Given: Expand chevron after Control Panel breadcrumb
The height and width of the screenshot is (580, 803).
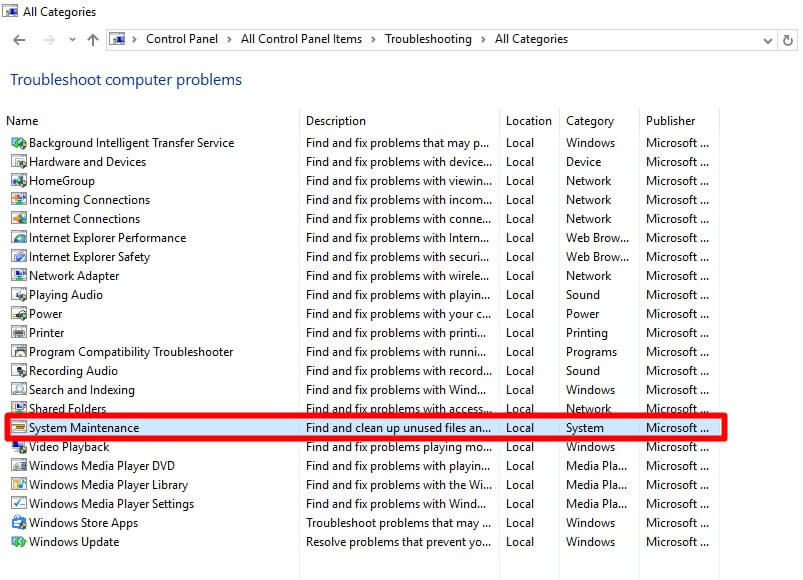Looking at the screenshot, I should click(x=230, y=39).
